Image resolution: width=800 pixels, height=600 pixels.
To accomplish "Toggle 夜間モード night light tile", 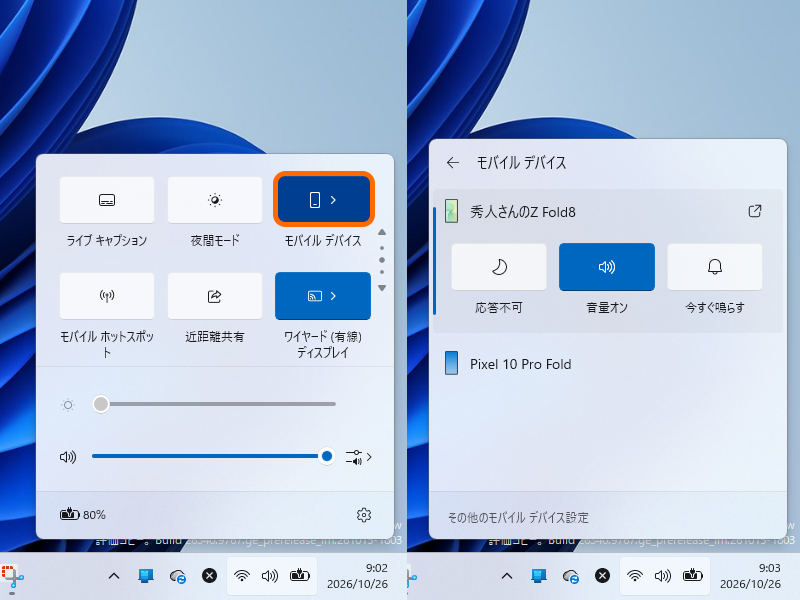I will click(215, 199).
